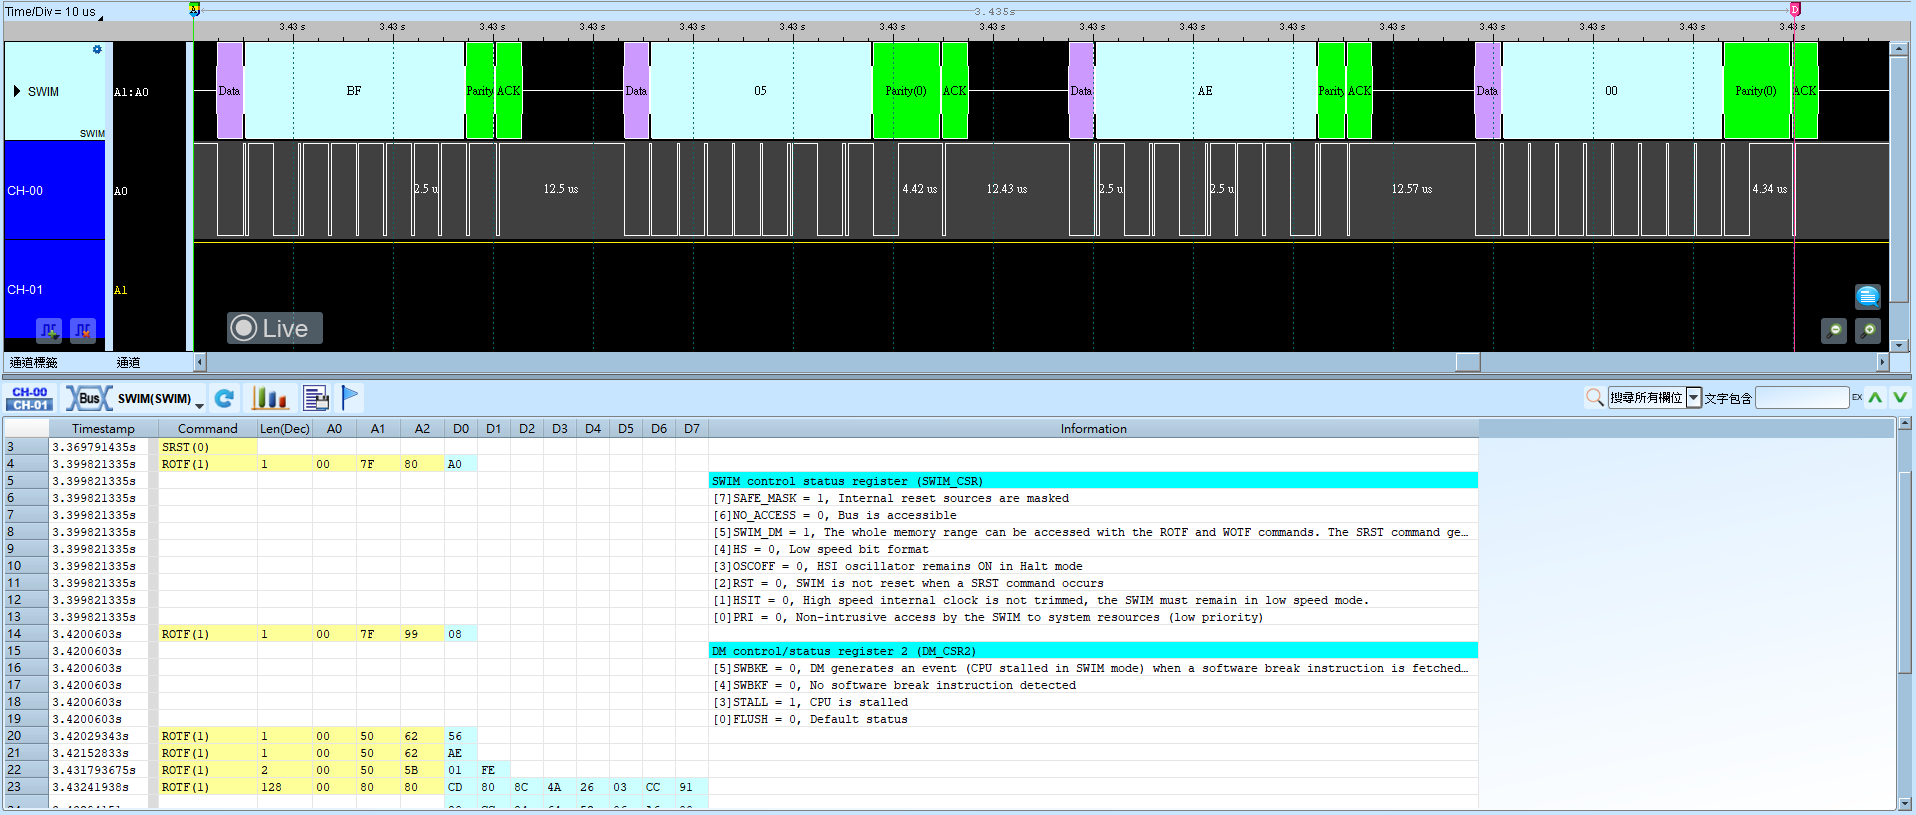The image size is (1916, 815).
Task: Open the Time/Div 10 us menu
Action: coord(52,12)
